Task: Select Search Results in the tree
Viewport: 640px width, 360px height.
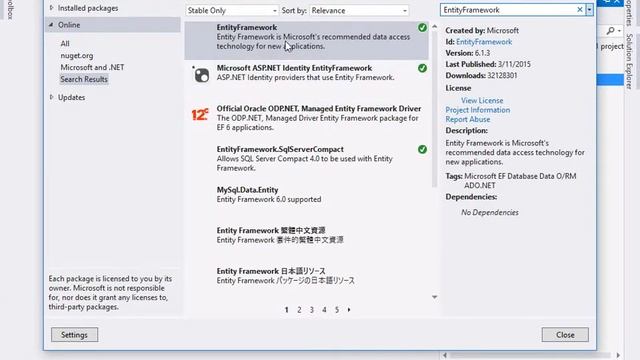Action: (84, 79)
